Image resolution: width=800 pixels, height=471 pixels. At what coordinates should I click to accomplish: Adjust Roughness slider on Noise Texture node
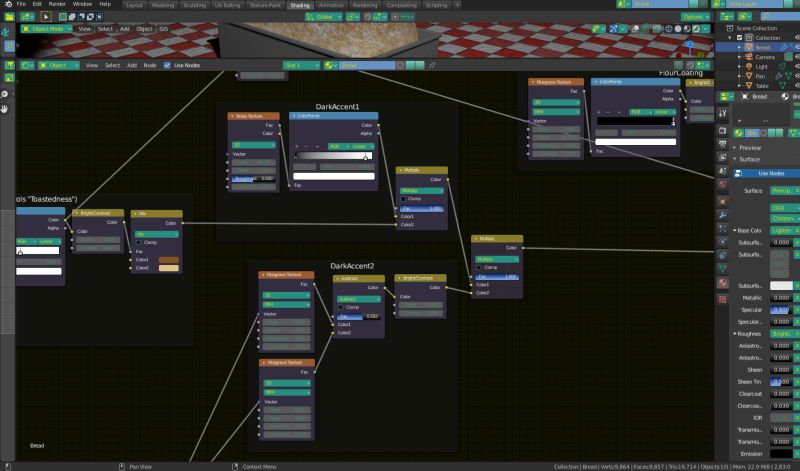[x=254, y=179]
